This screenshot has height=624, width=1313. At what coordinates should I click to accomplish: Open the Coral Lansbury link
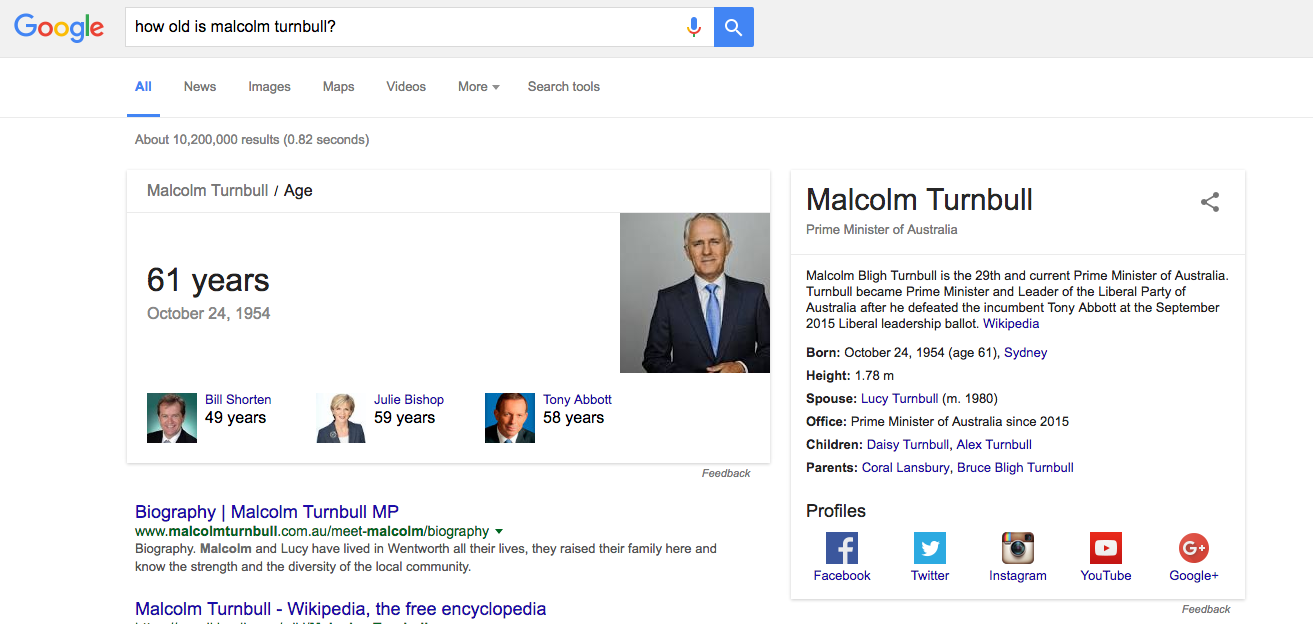pos(905,468)
